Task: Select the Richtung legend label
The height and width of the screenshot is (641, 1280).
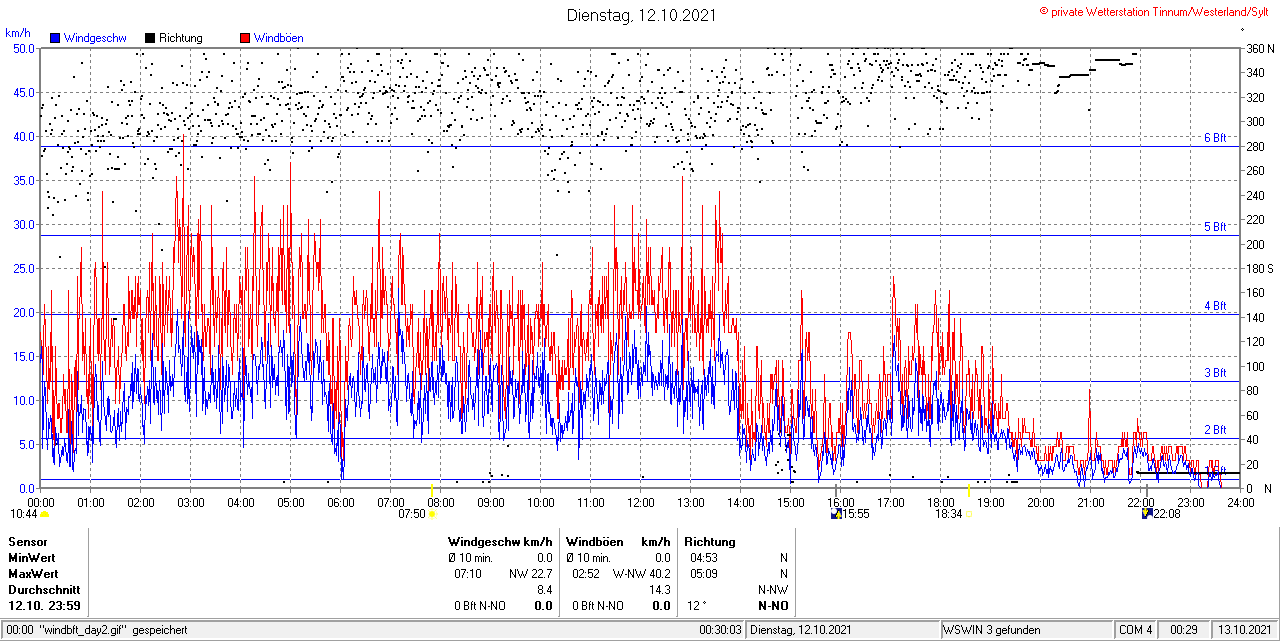Action: point(180,38)
